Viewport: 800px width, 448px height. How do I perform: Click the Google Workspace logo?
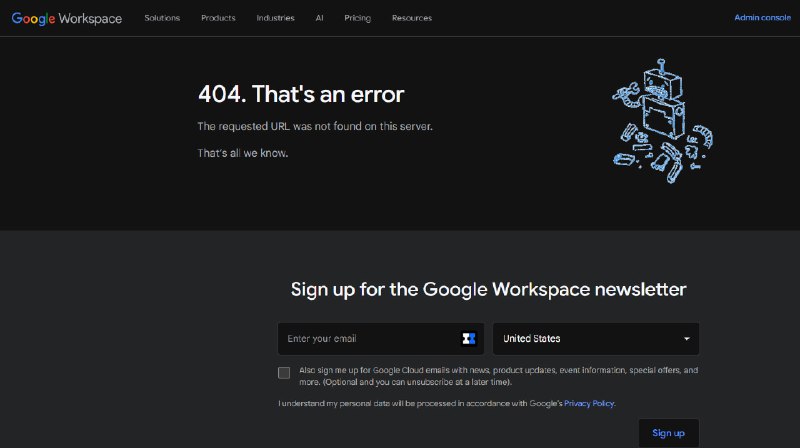point(67,18)
